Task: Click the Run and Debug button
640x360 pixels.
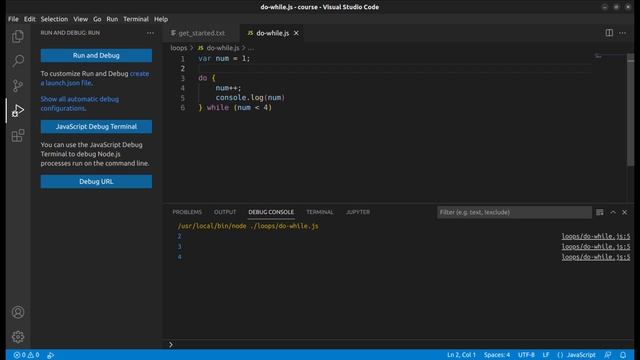Action: (x=96, y=56)
